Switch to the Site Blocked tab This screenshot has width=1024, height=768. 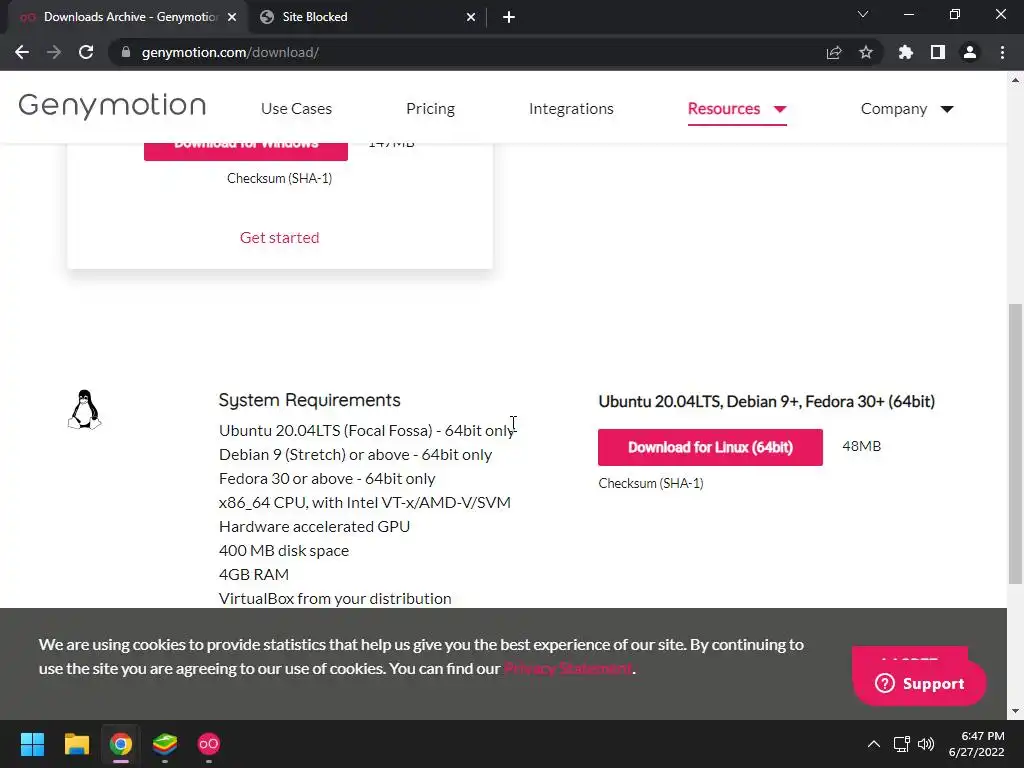(x=368, y=17)
